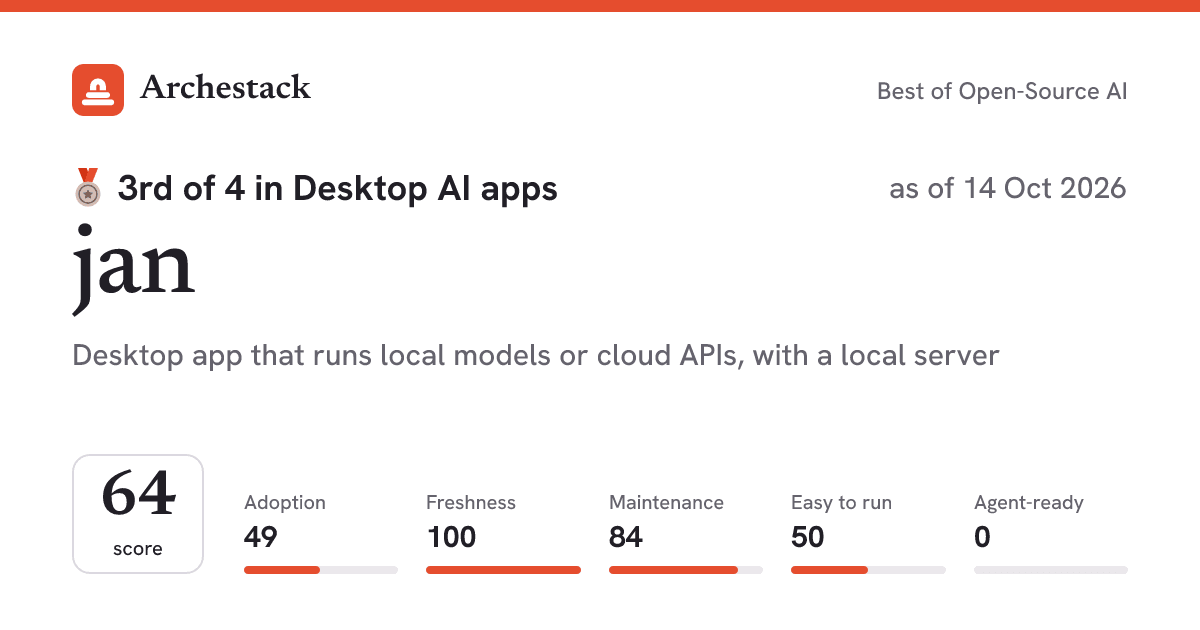Screen dimensions: 1200x630
Task: Click the 'Desktop app that runs local models' description
Action: click(x=536, y=355)
